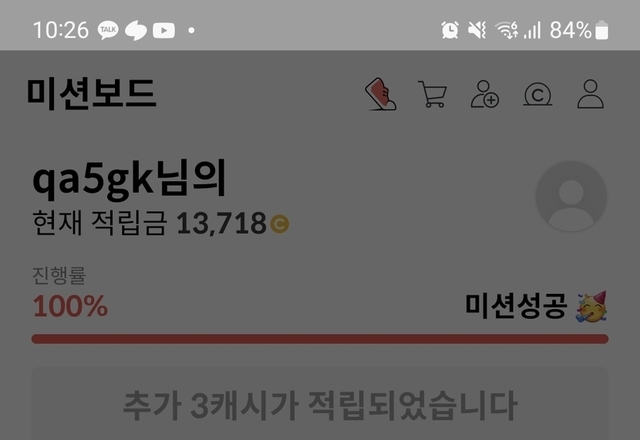This screenshot has width=640, height=440.
Task: Click the red progress bar
Action: point(320,339)
